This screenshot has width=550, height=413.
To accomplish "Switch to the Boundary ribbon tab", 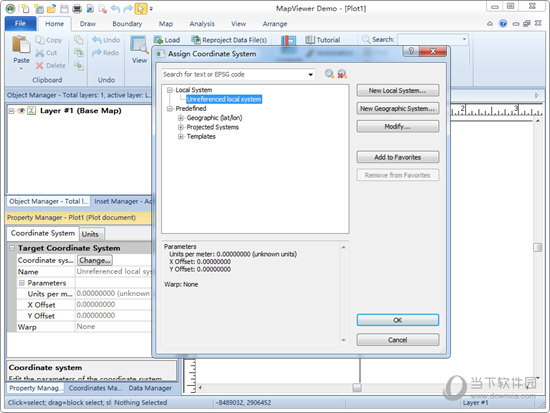I will coord(127,24).
